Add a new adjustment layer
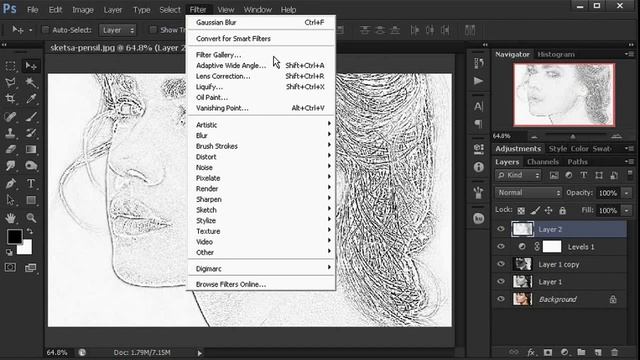The width and height of the screenshot is (640, 360). (564, 352)
